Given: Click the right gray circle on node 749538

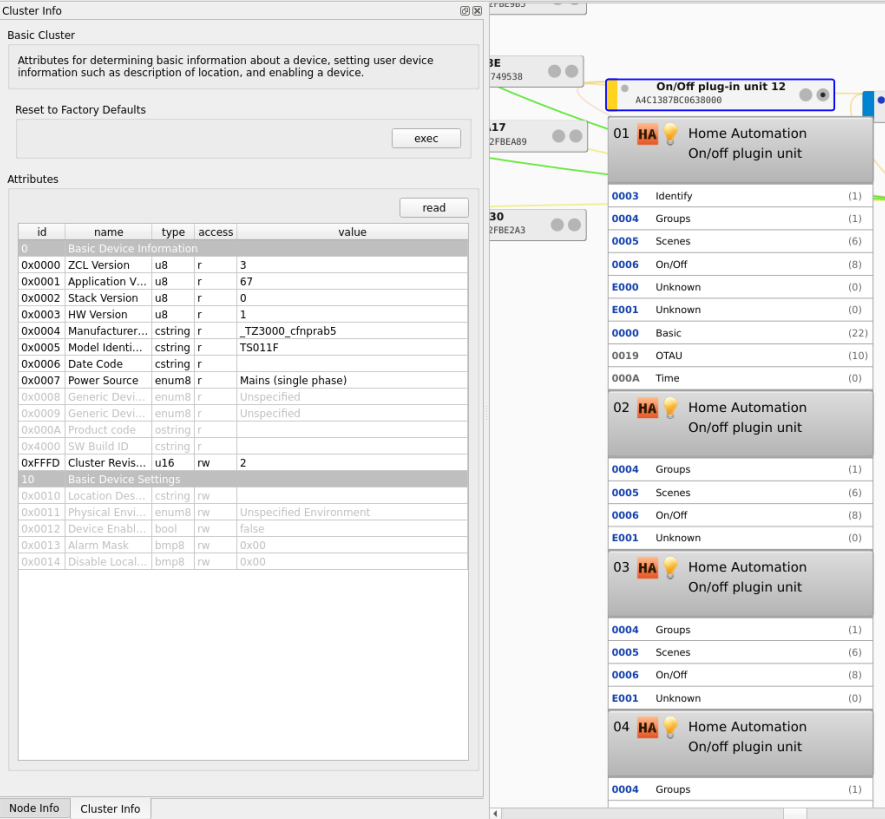Looking at the screenshot, I should point(572,71).
